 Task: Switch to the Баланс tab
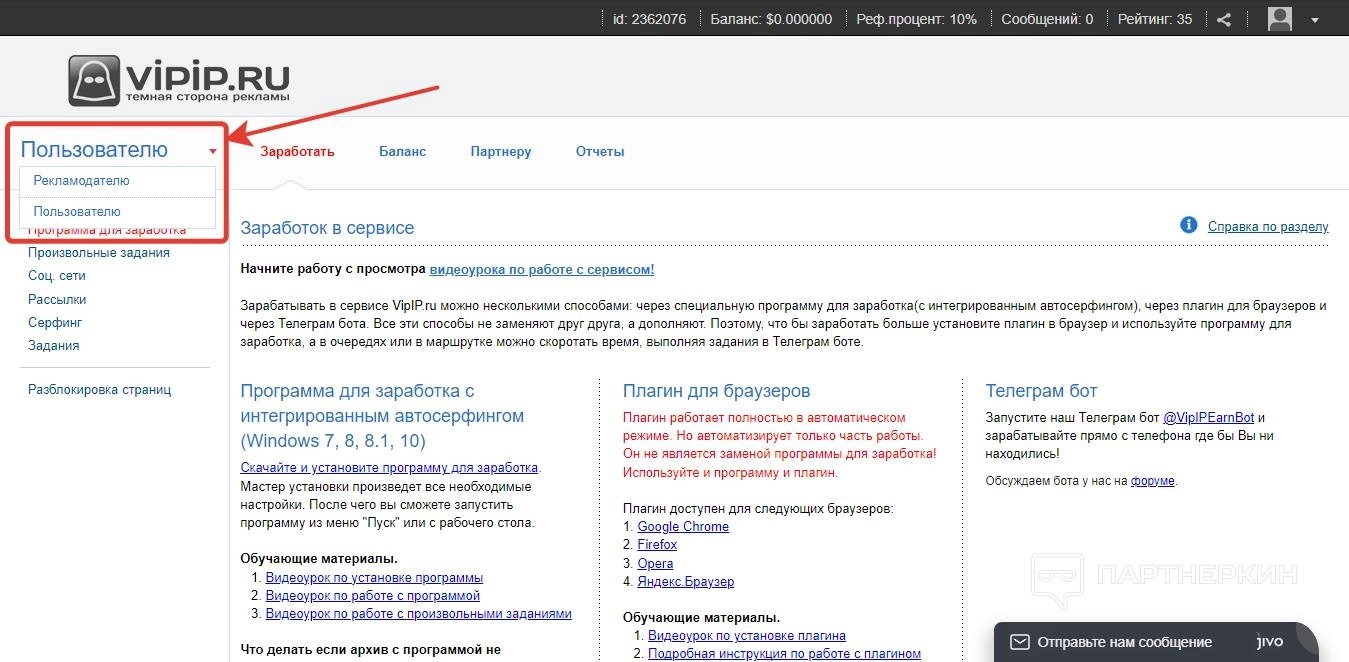coord(402,152)
